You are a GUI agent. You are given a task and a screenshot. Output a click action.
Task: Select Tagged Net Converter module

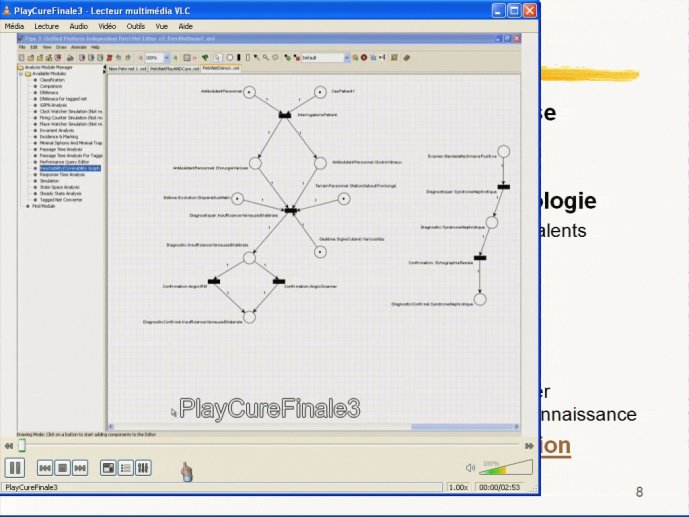(61, 199)
